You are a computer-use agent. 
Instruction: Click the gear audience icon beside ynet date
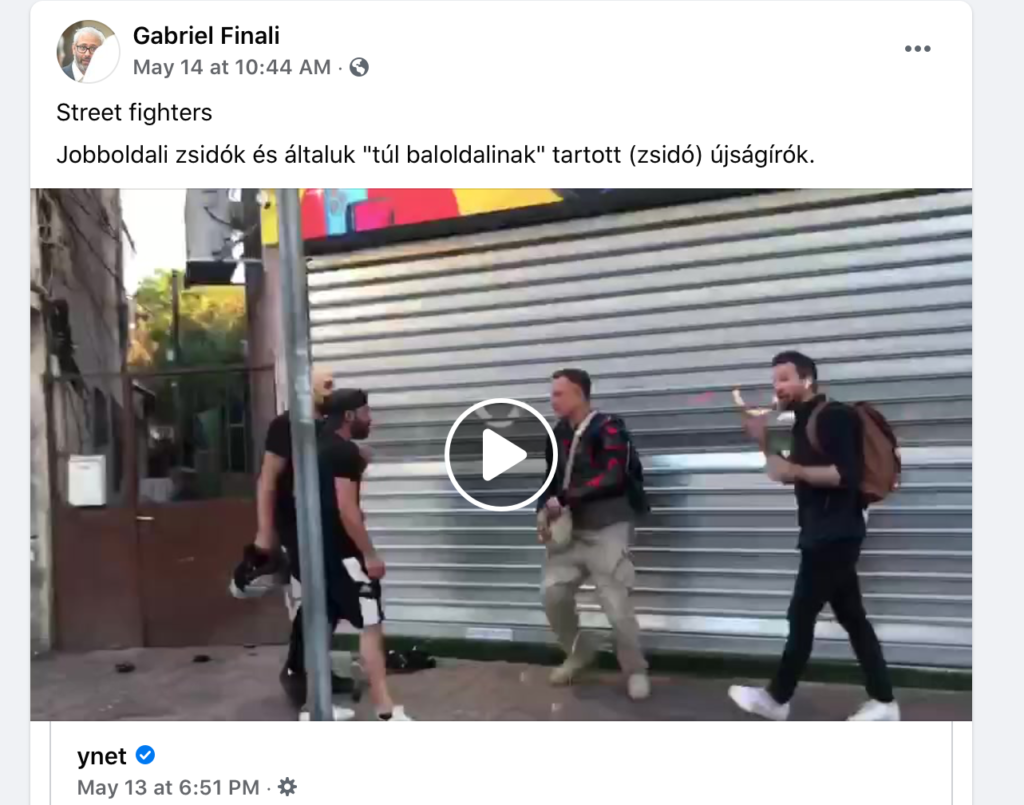coord(287,787)
